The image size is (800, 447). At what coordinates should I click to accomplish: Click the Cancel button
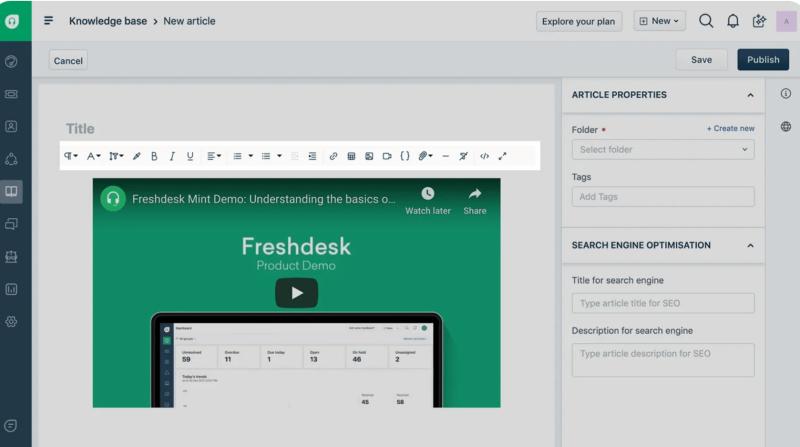68,61
